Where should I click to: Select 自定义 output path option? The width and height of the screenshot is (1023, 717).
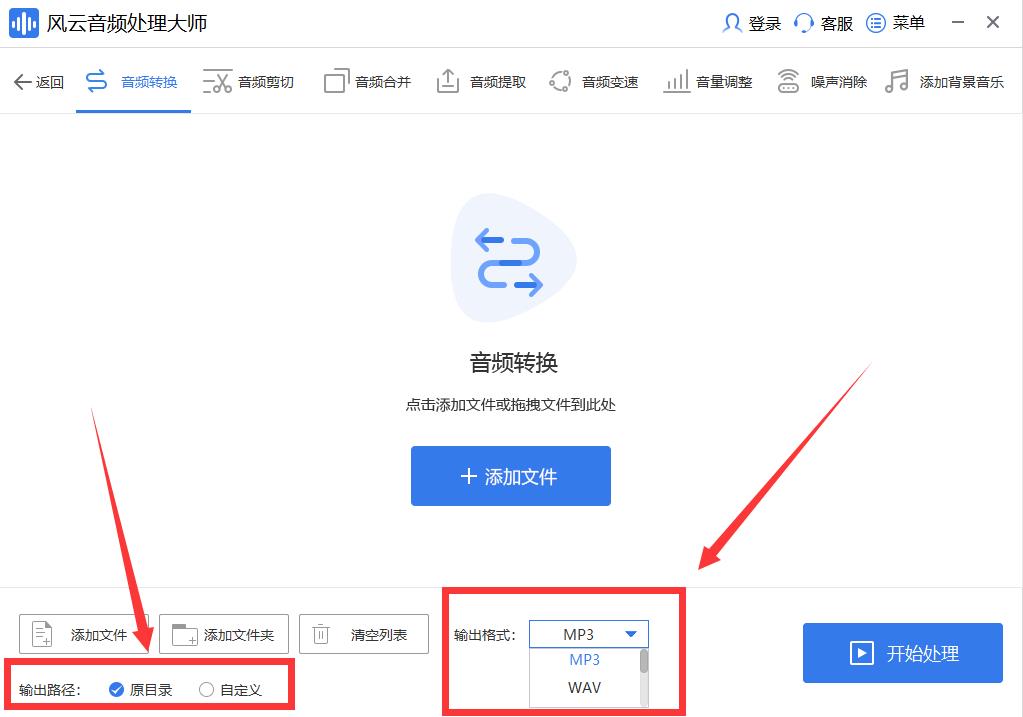(x=207, y=689)
